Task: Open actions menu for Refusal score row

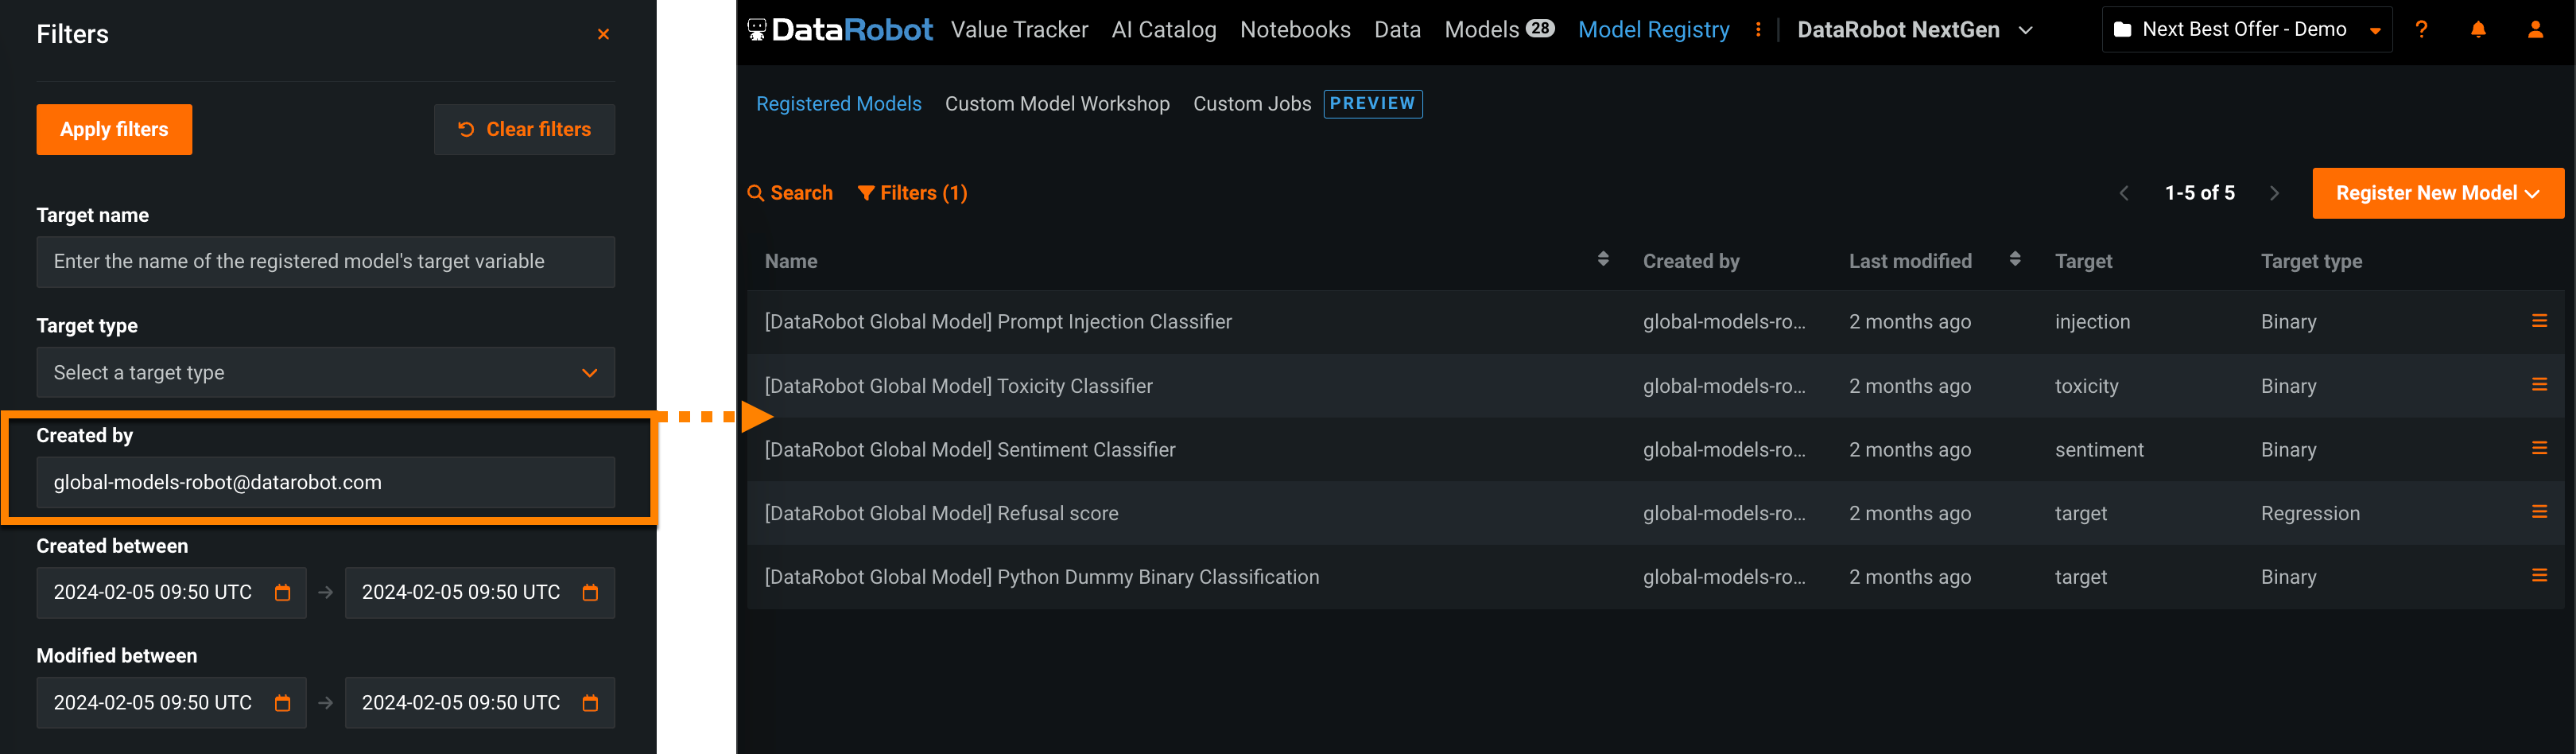Action: tap(2539, 512)
